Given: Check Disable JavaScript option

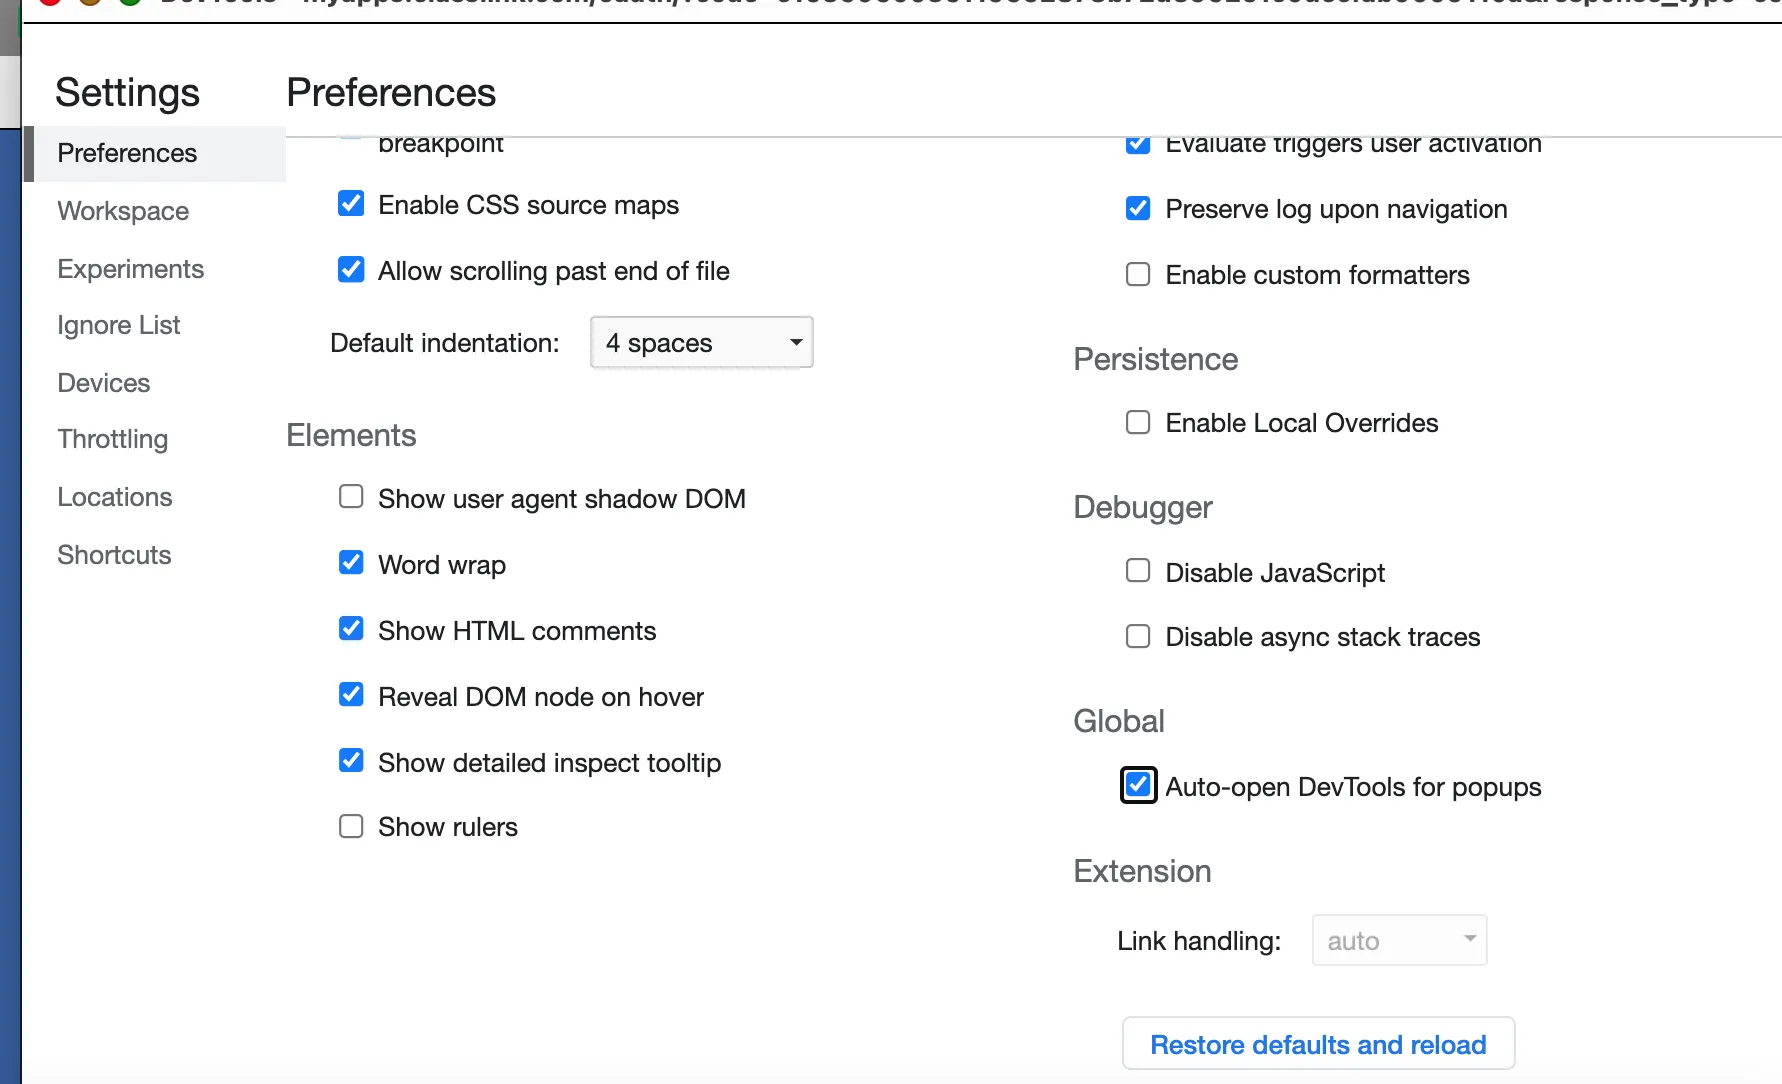Looking at the screenshot, I should tap(1138, 571).
